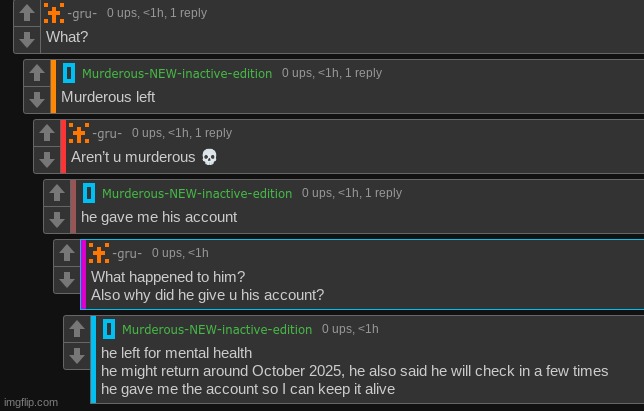
Task: Click -gru- orange avatar icon on top comment
Action: 54,13
